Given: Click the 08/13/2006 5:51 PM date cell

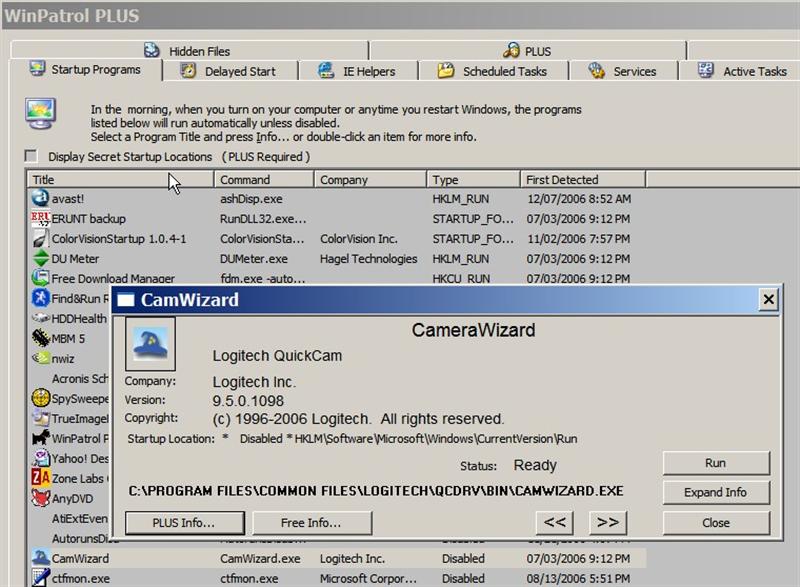Looking at the screenshot, I should click(578, 578).
